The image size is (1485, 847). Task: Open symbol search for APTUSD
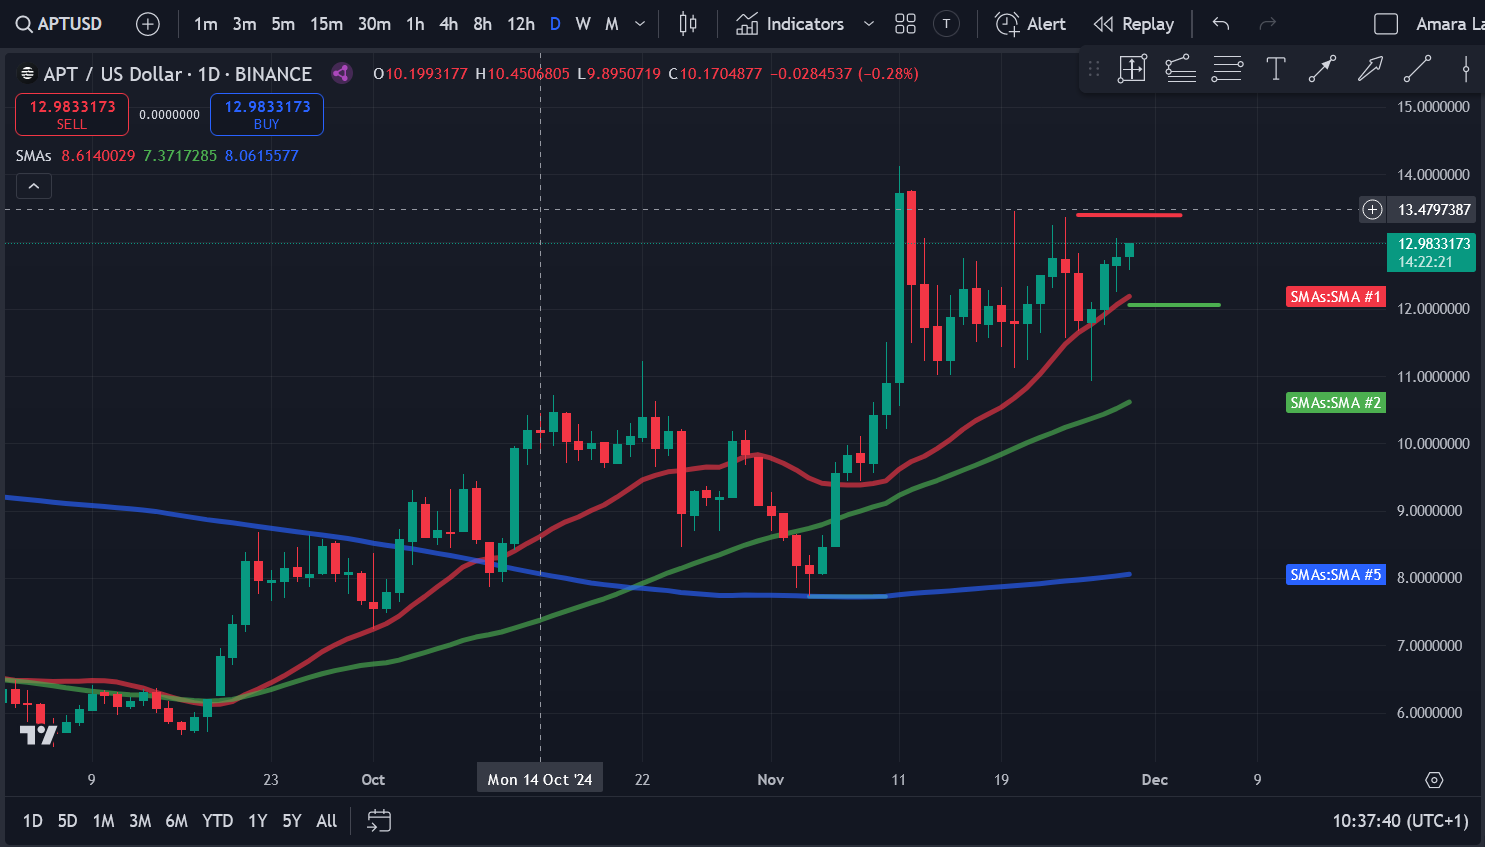point(59,24)
